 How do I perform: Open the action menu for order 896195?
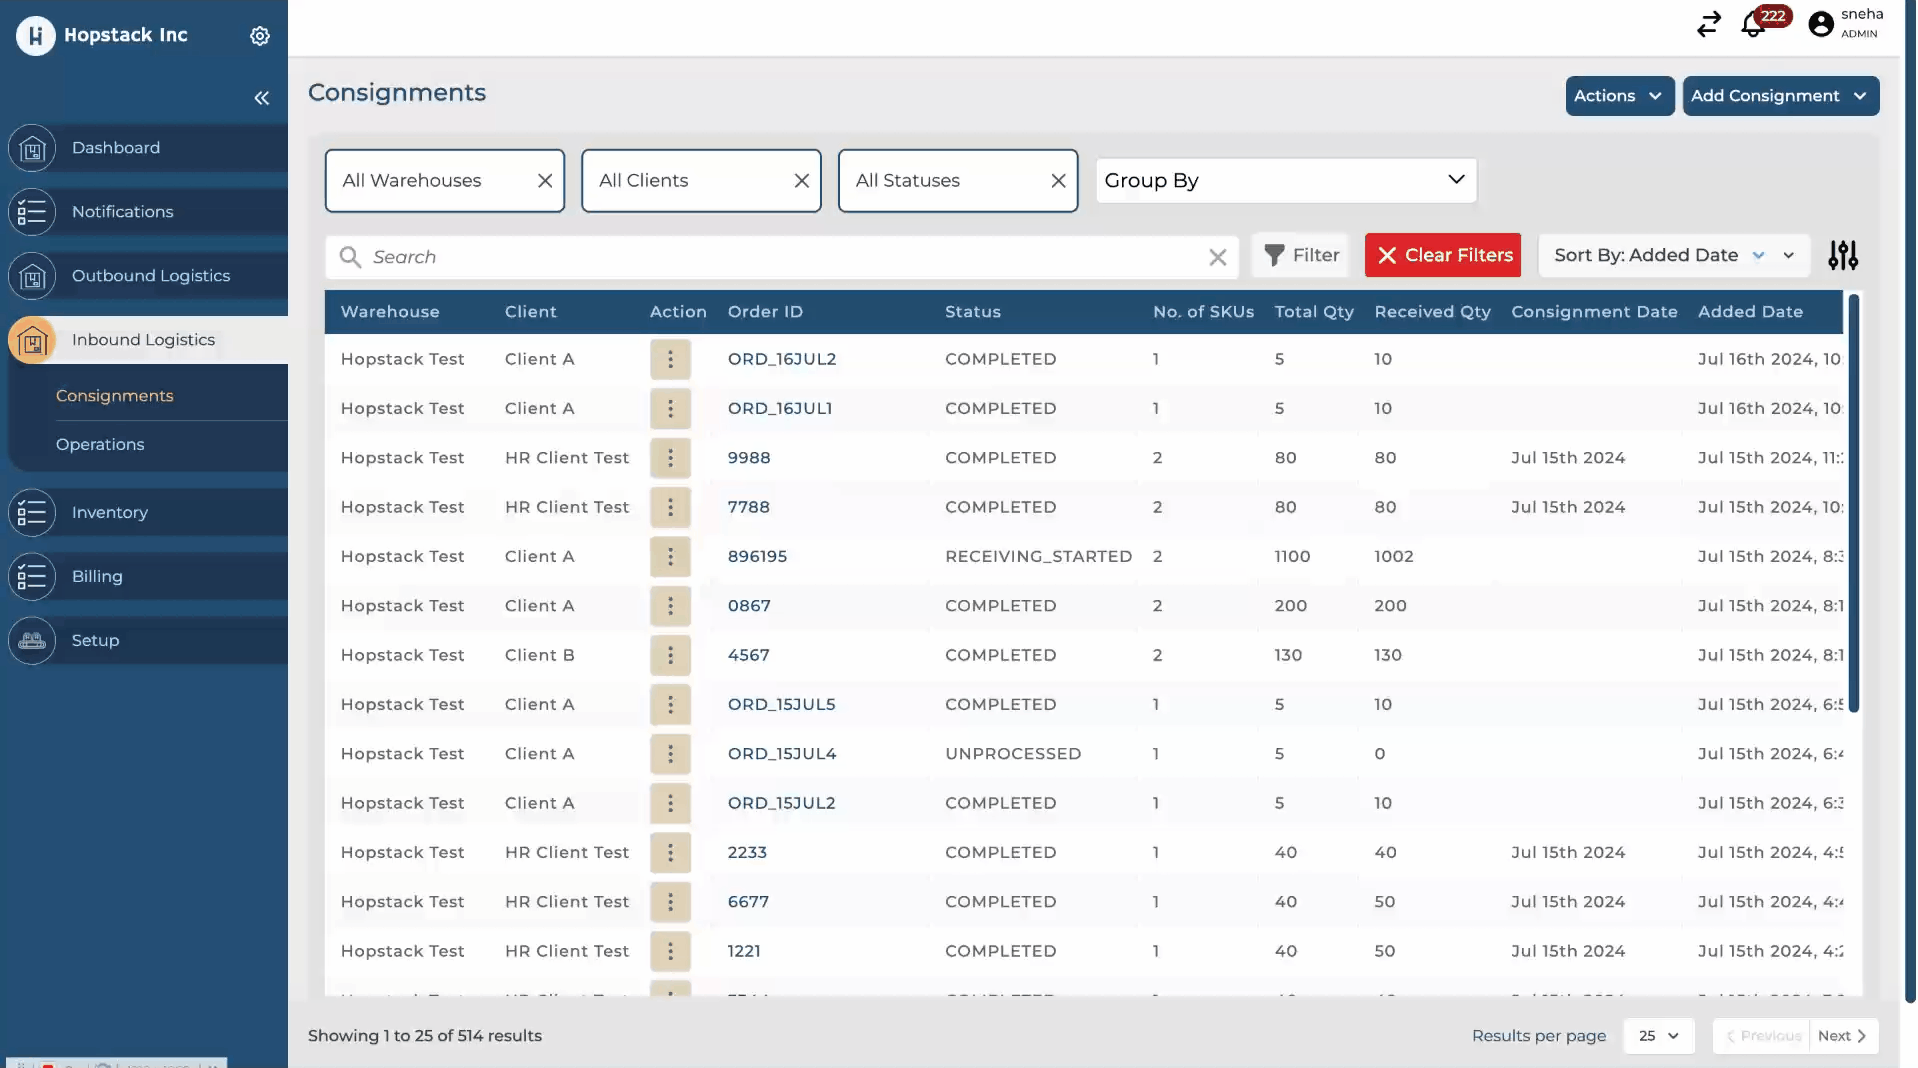(670, 557)
